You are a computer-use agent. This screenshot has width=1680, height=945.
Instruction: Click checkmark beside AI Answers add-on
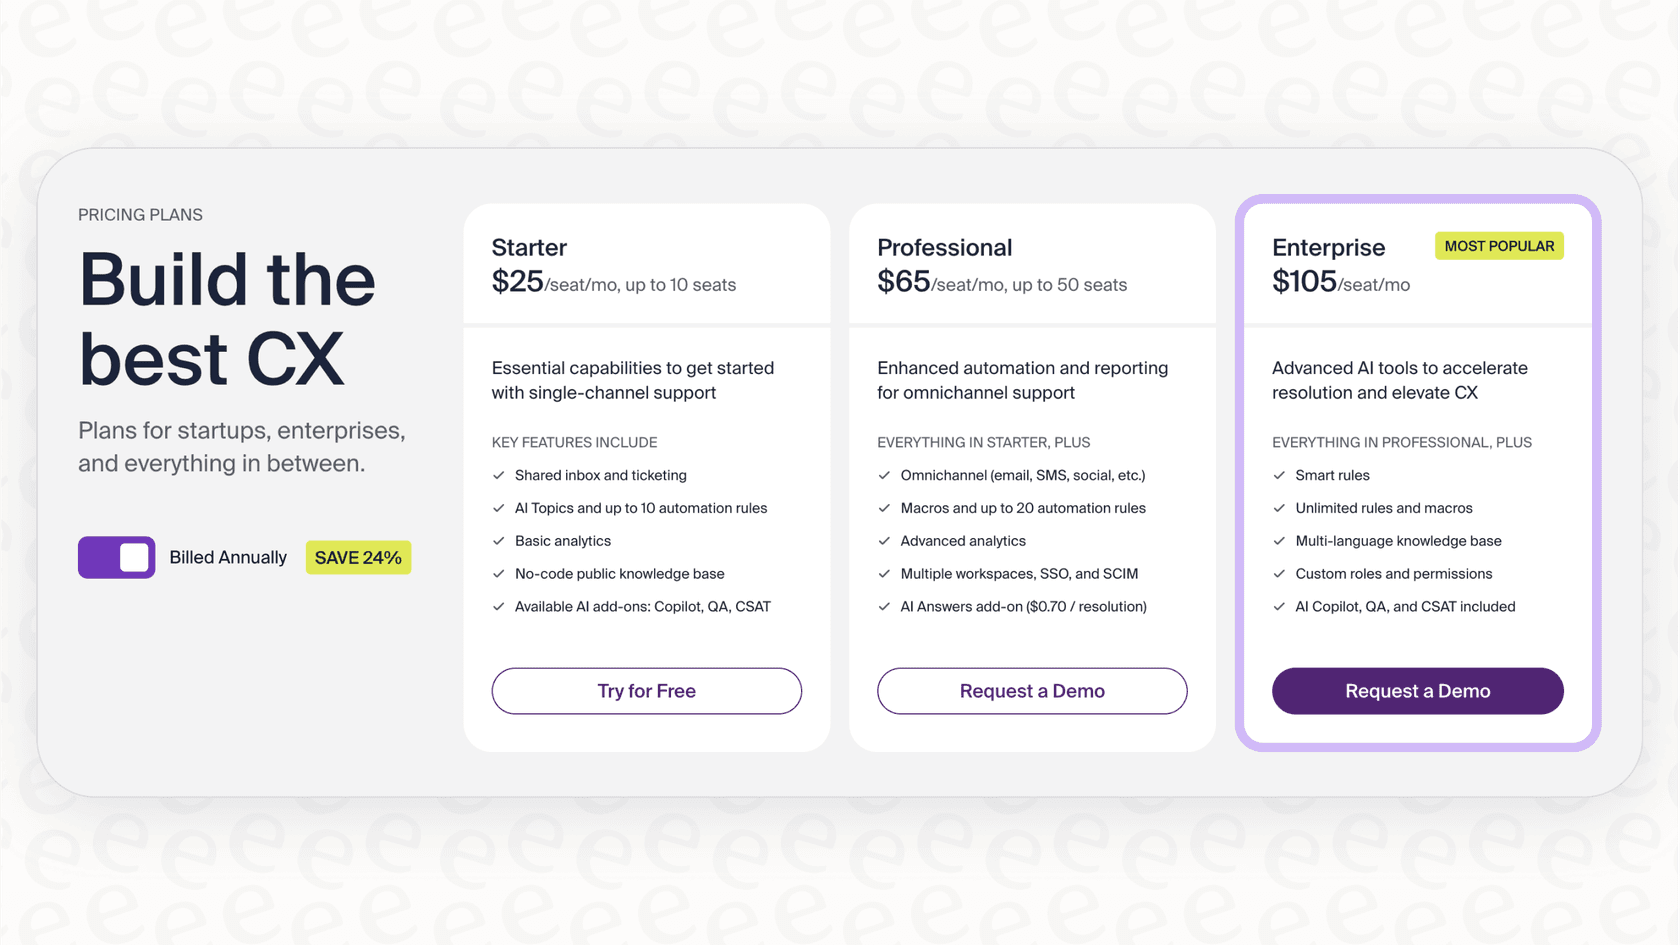(x=884, y=607)
